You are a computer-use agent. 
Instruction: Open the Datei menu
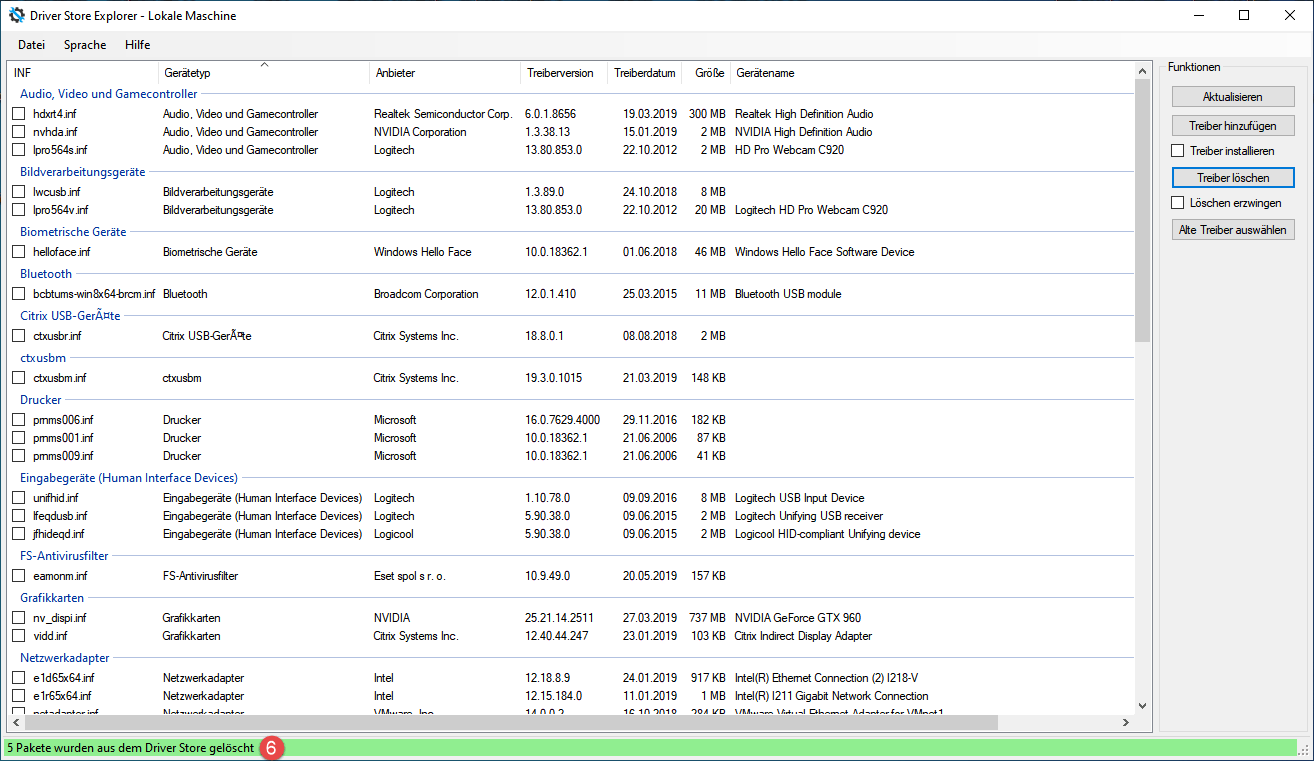tap(31, 45)
